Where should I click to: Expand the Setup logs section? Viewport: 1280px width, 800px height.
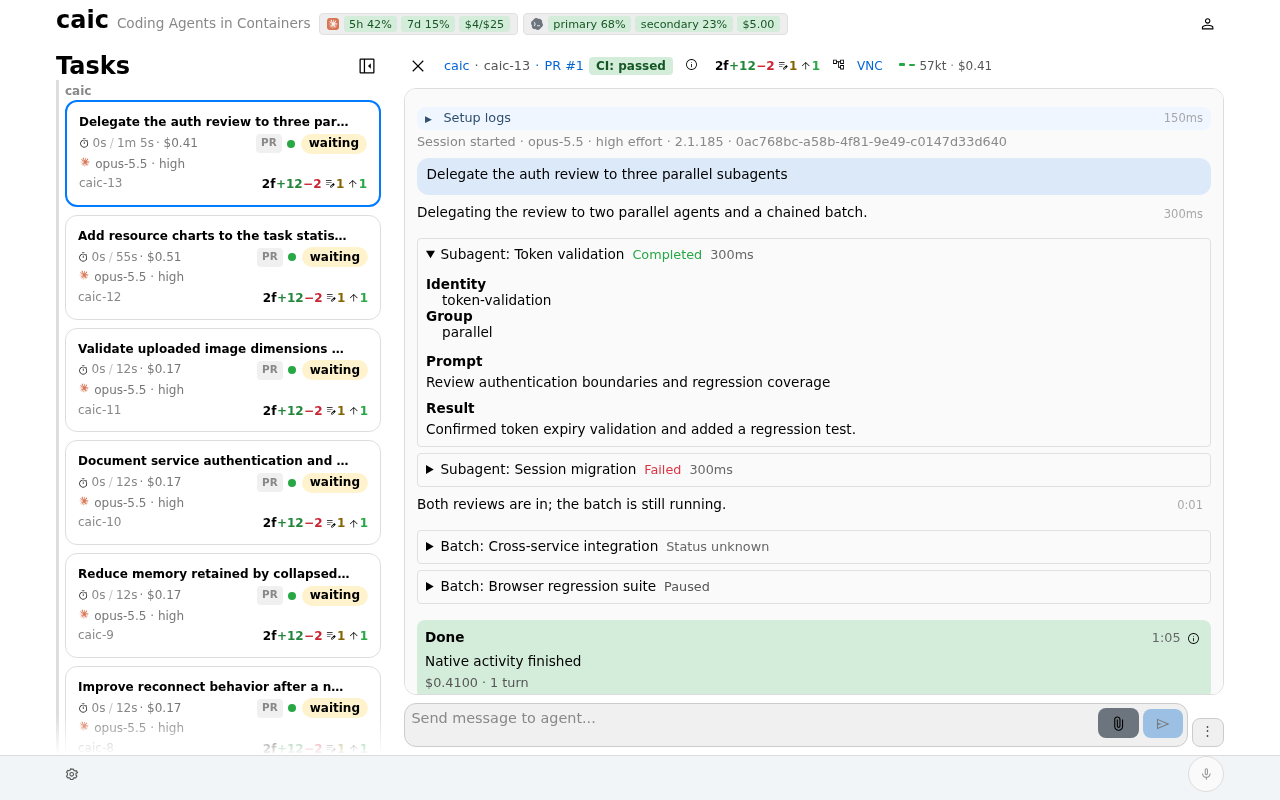point(813,118)
